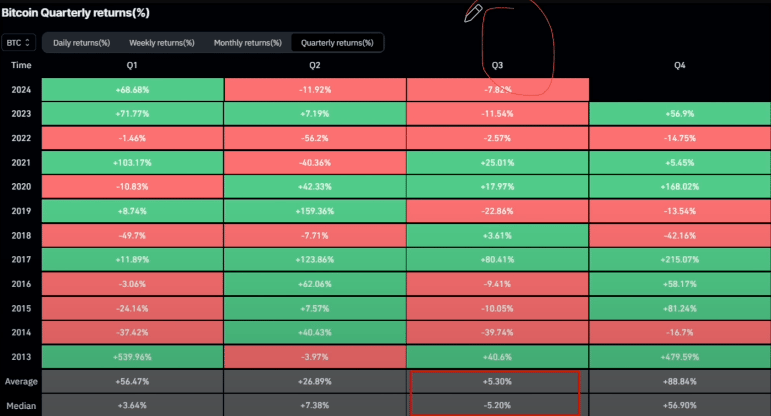The height and width of the screenshot is (416, 771).
Task: Select the Quarterly returns(%) tab
Action: [x=337, y=43]
